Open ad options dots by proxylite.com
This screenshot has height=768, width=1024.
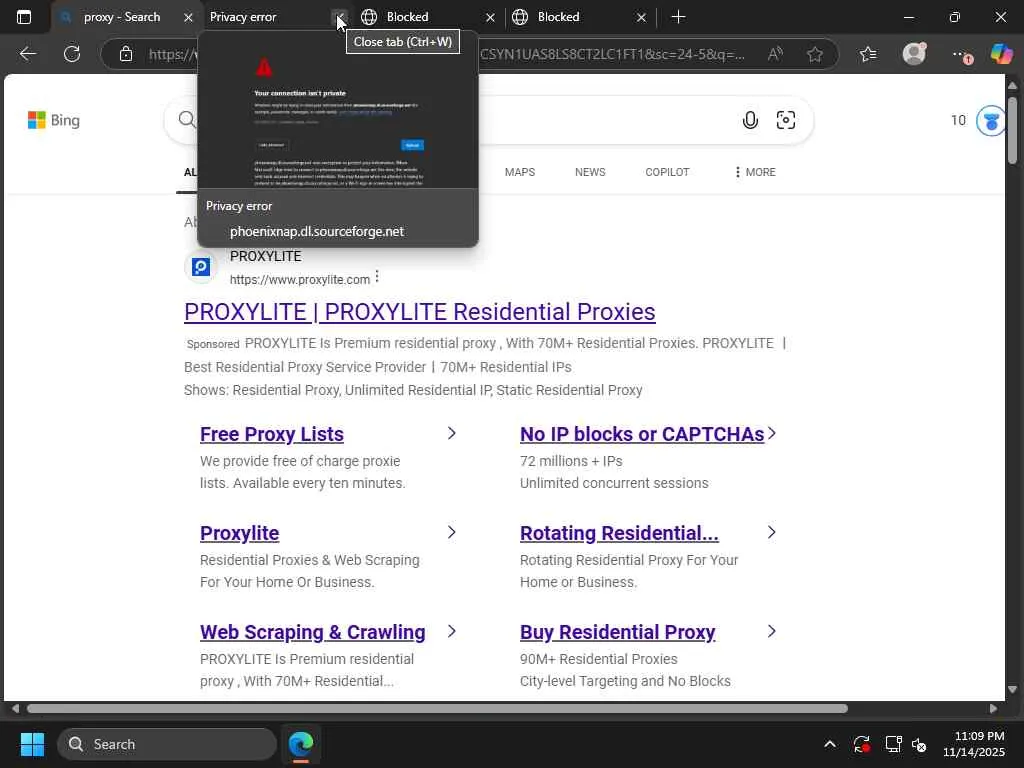pyautogui.click(x=377, y=277)
